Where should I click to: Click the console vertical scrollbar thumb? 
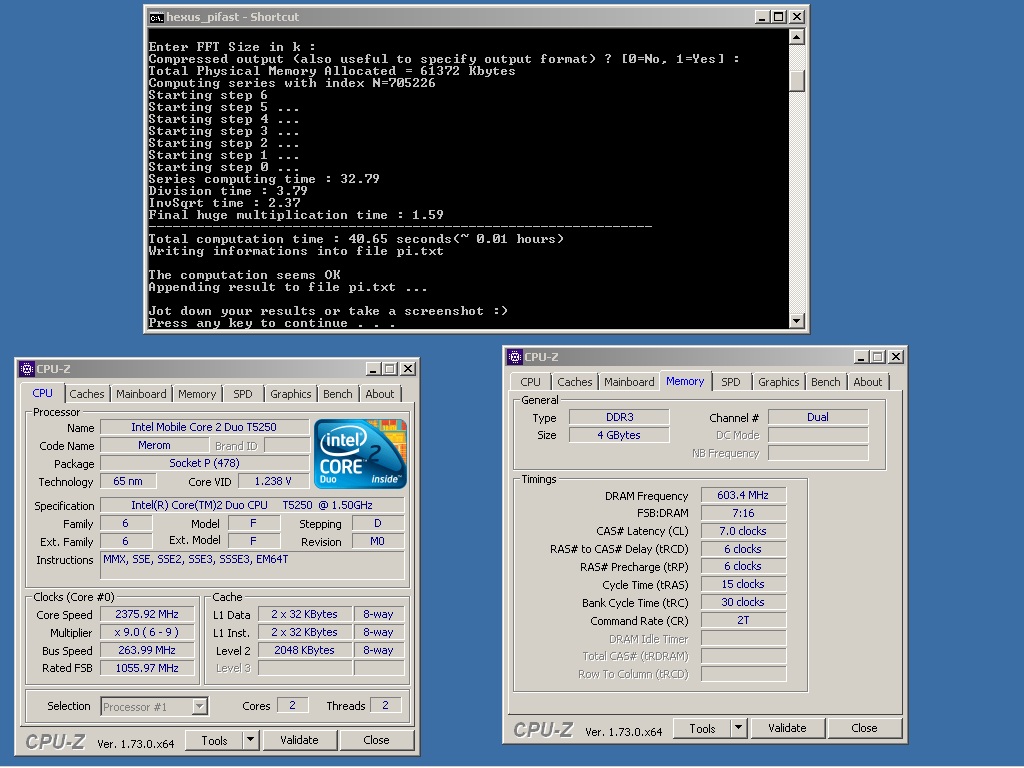click(x=796, y=80)
